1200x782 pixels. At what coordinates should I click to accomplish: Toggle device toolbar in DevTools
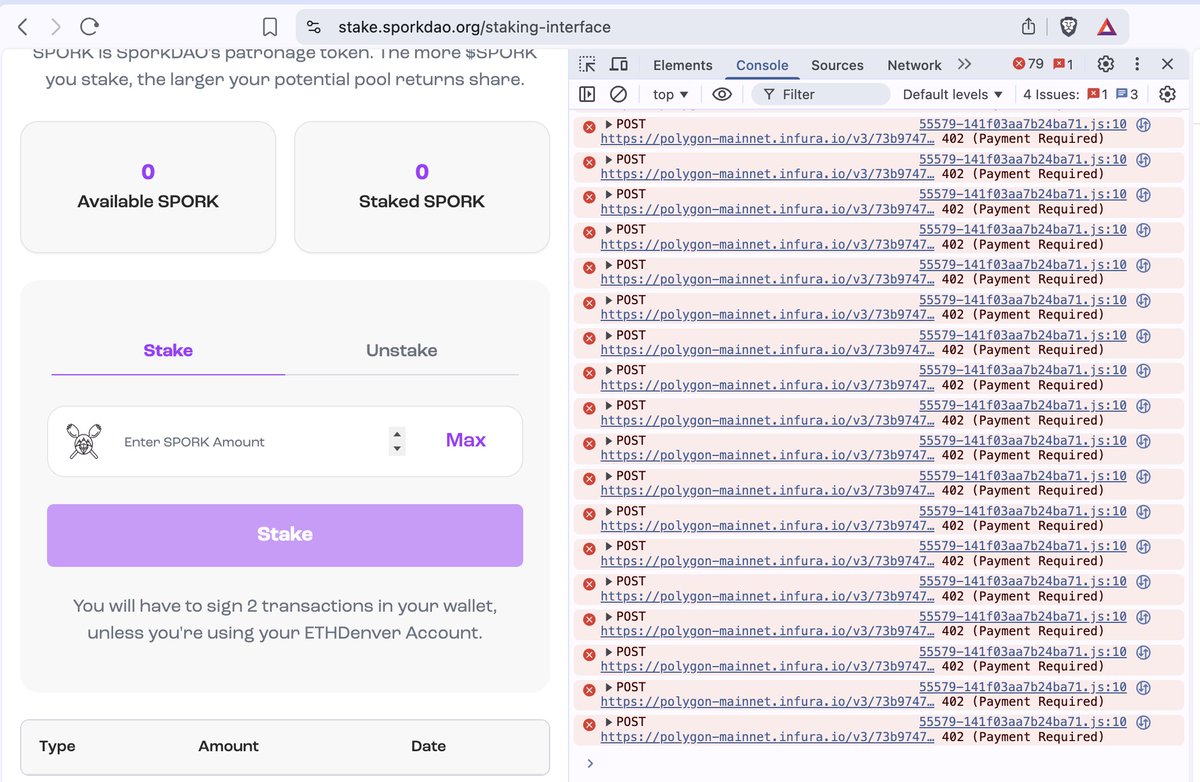(x=619, y=64)
